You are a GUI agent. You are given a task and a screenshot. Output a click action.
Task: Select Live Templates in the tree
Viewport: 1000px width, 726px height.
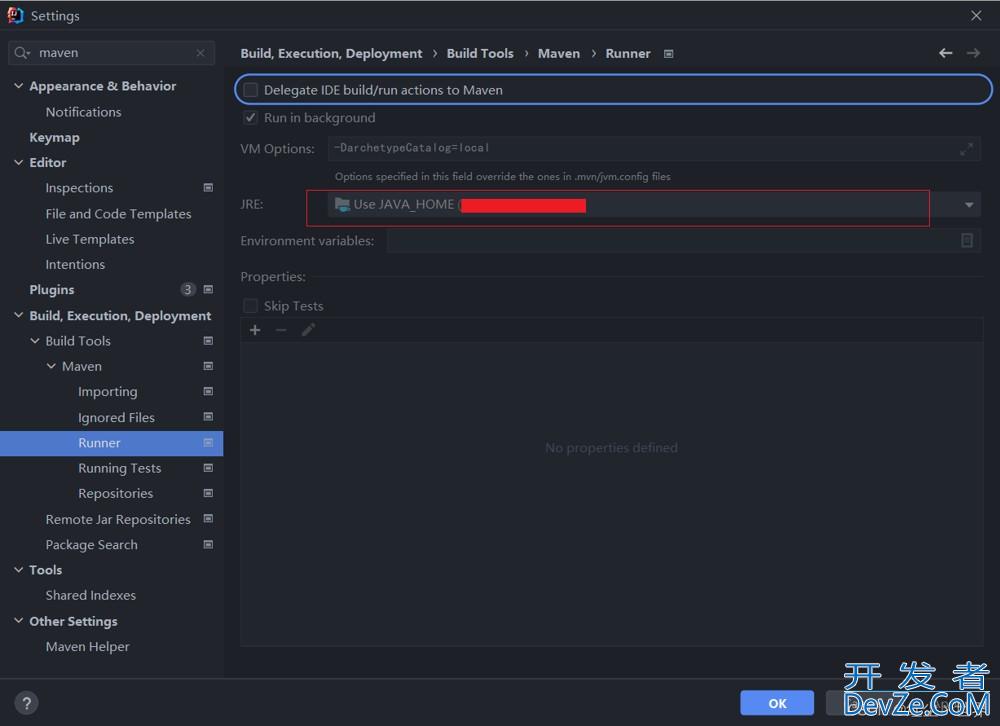pyautogui.click(x=90, y=239)
